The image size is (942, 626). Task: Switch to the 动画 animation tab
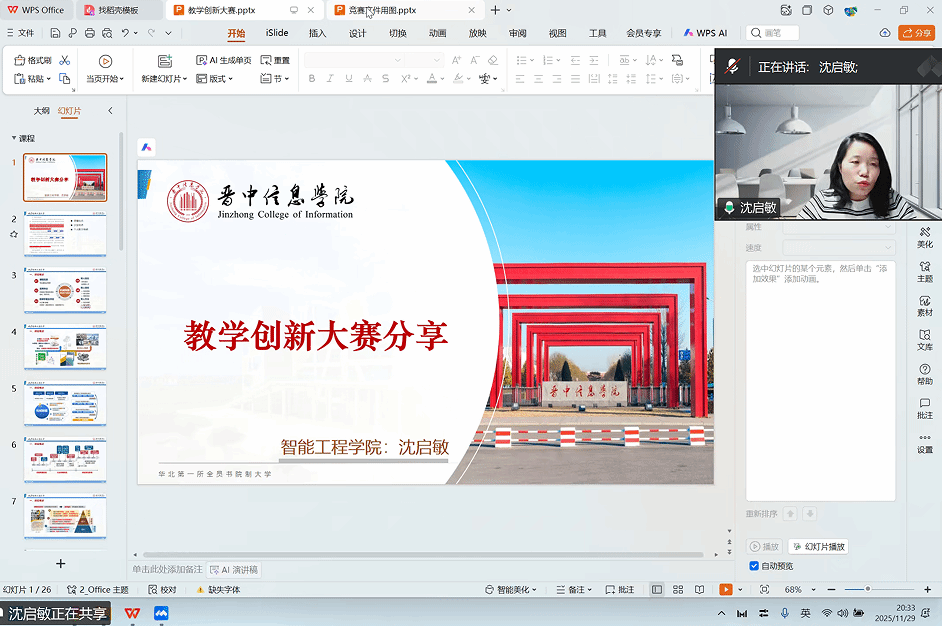point(437,33)
